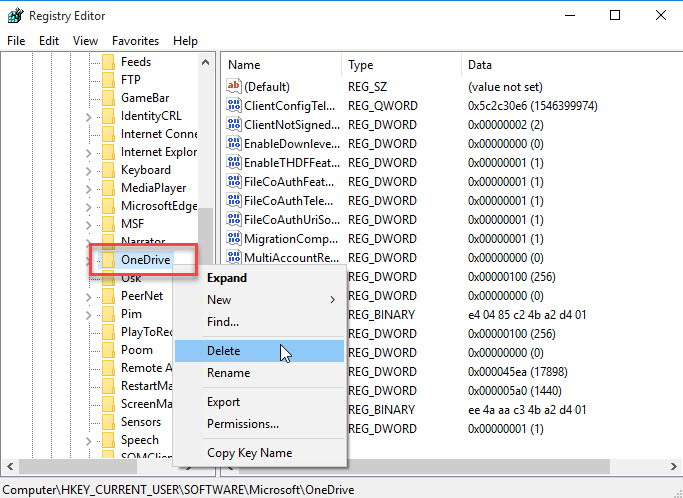The height and width of the screenshot is (498, 683).
Task: Click the tree pane scroll left arrow
Action: coord(10,467)
